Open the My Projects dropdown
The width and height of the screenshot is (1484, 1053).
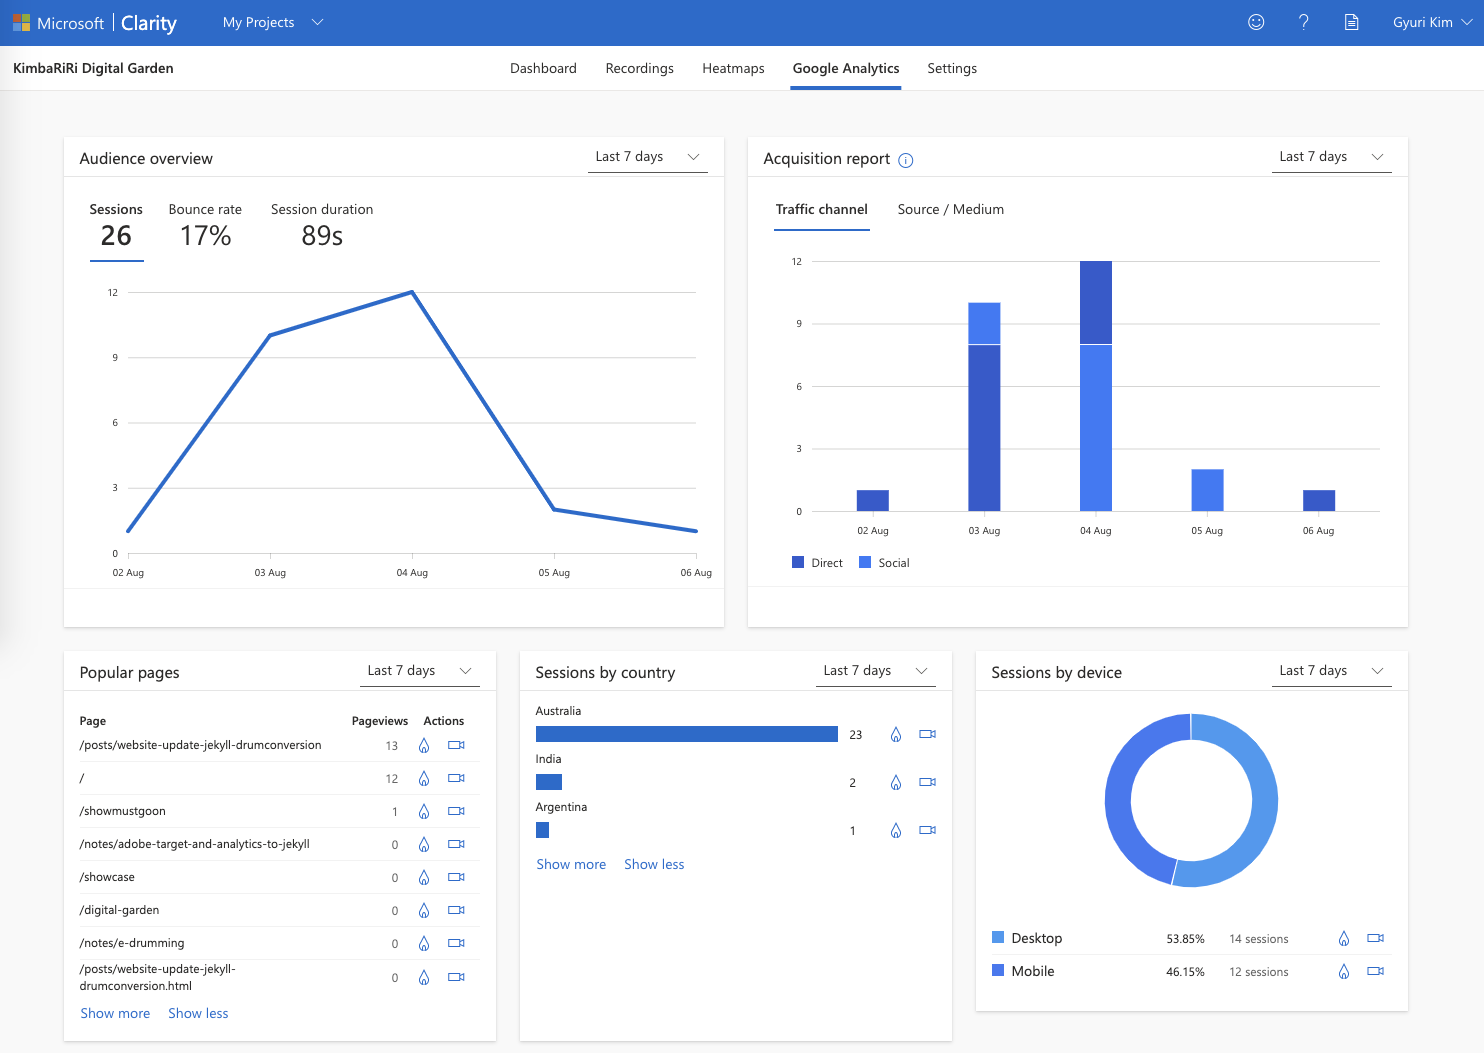pyautogui.click(x=272, y=22)
